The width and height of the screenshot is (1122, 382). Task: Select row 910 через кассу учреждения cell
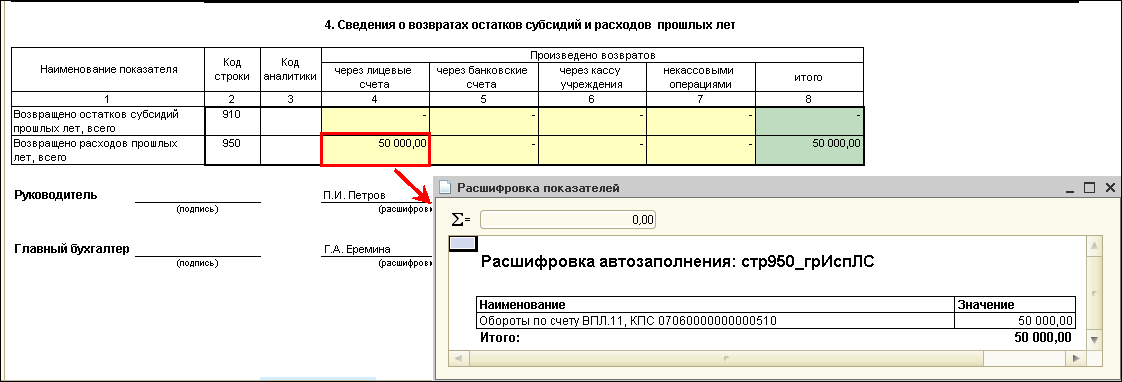tap(592, 120)
